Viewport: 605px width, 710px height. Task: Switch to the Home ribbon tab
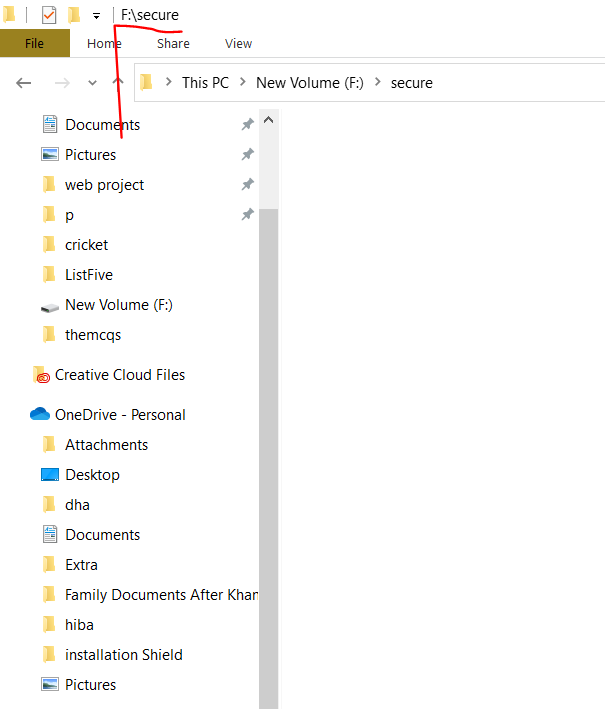(x=104, y=43)
